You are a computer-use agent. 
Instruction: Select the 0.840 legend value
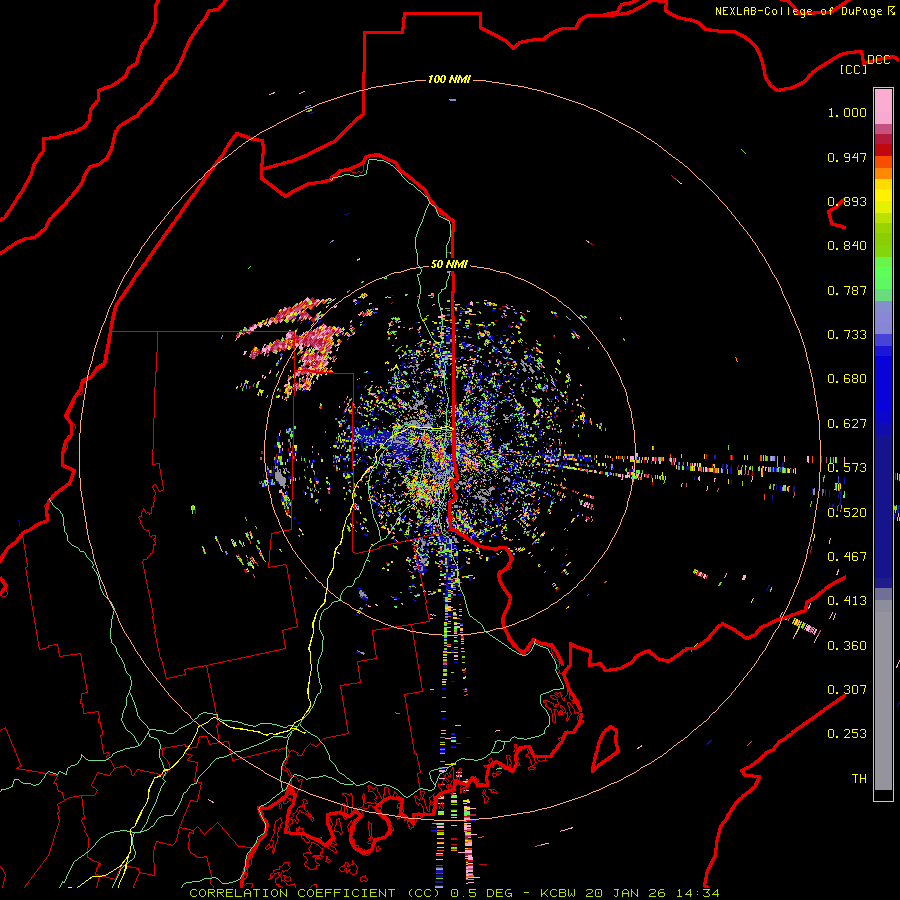tap(847, 246)
